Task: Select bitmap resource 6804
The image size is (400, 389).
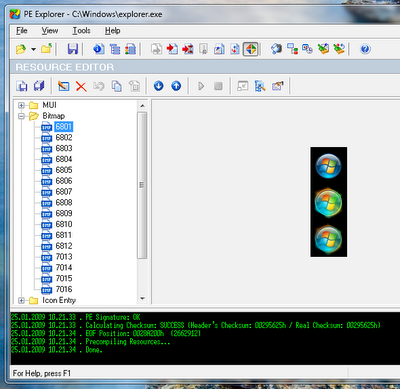Action: tap(64, 159)
